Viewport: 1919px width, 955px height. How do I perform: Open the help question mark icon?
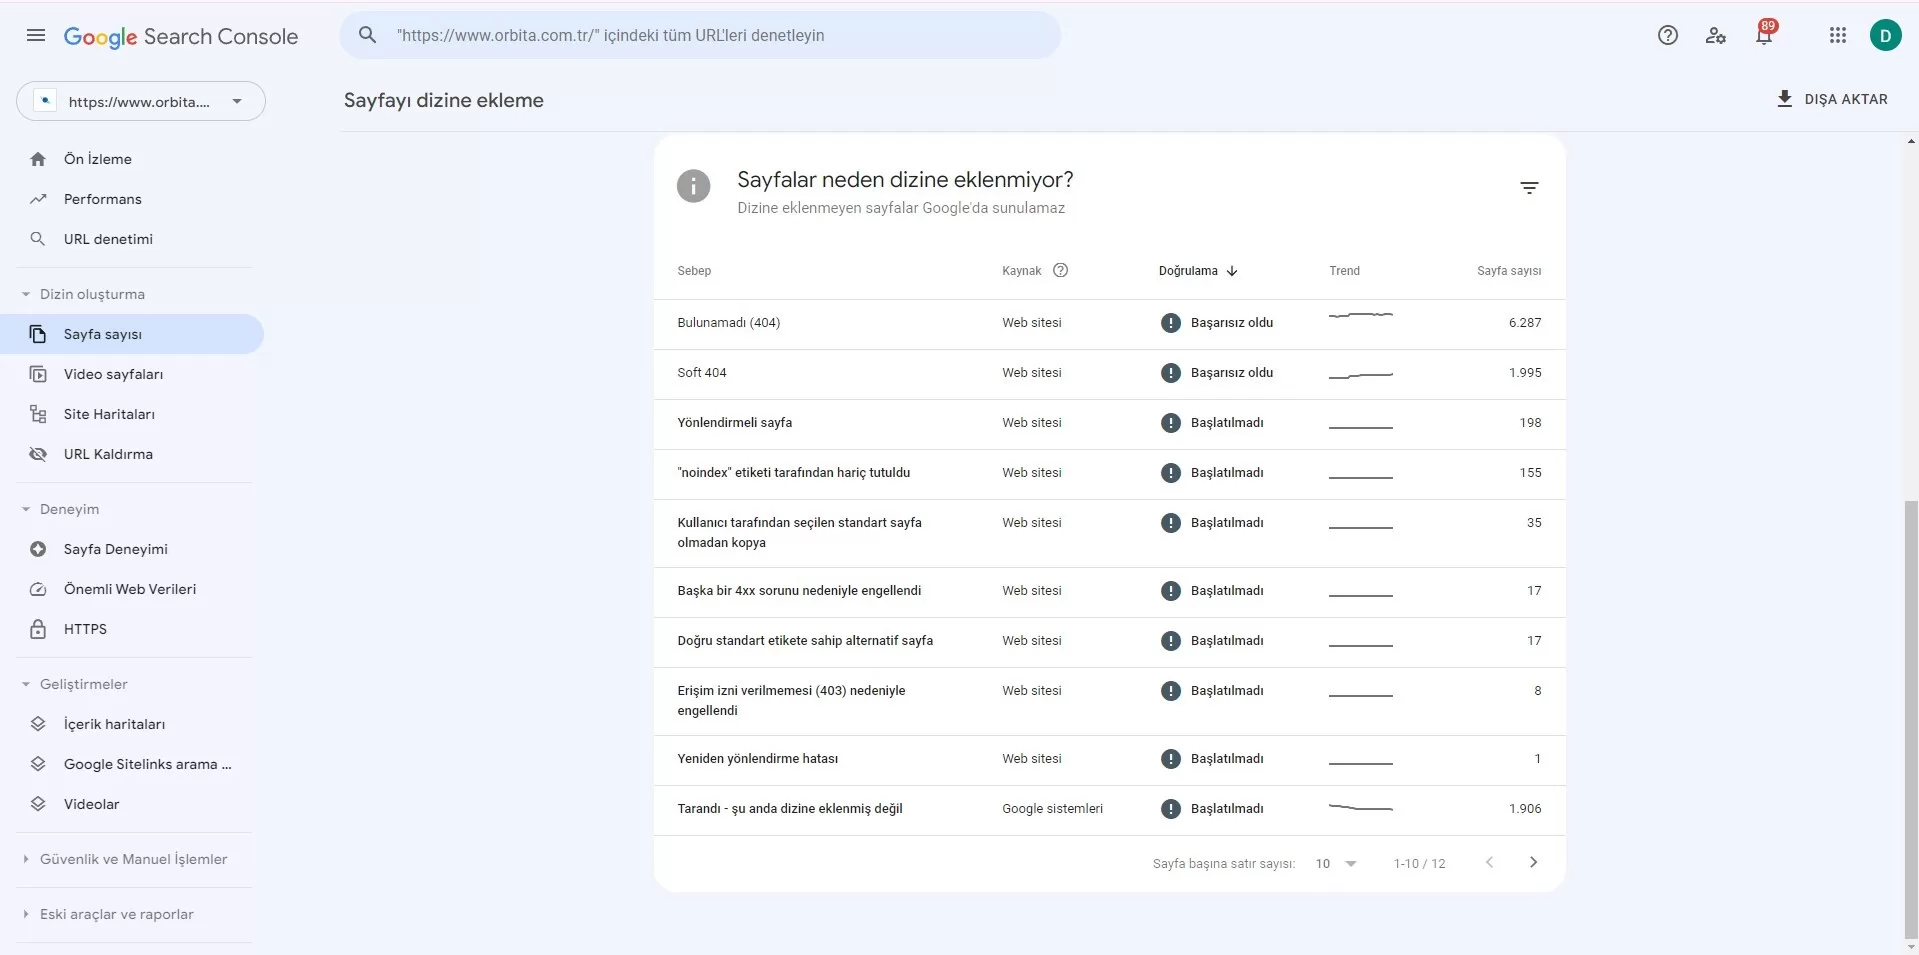(1667, 36)
